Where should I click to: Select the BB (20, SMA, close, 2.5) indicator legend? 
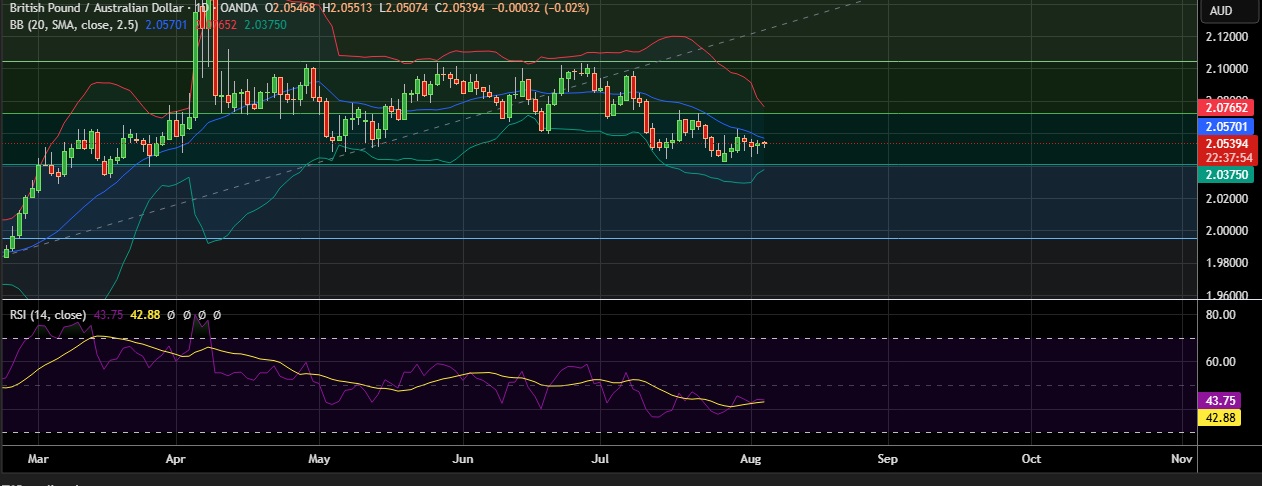point(70,25)
